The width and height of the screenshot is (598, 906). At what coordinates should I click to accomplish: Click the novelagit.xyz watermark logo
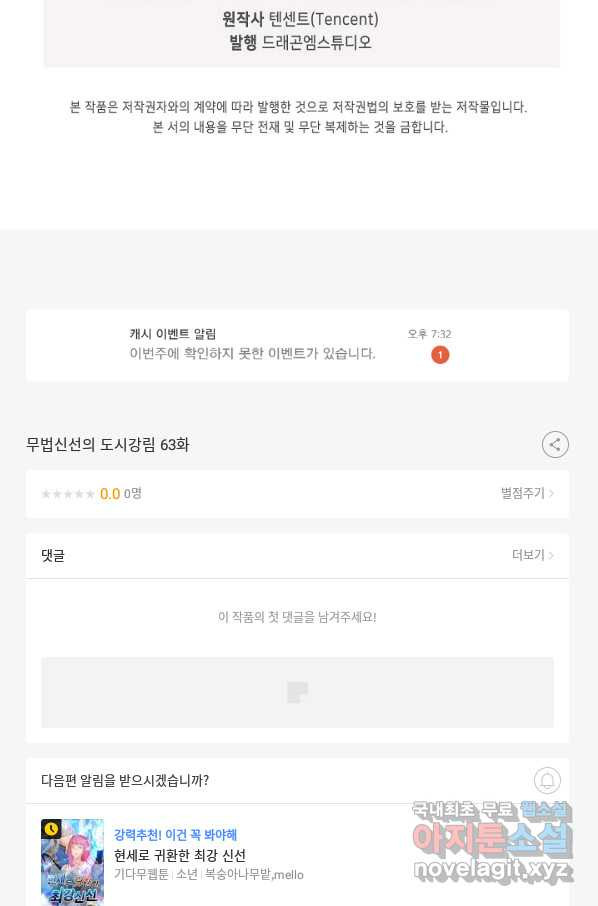click(x=493, y=868)
